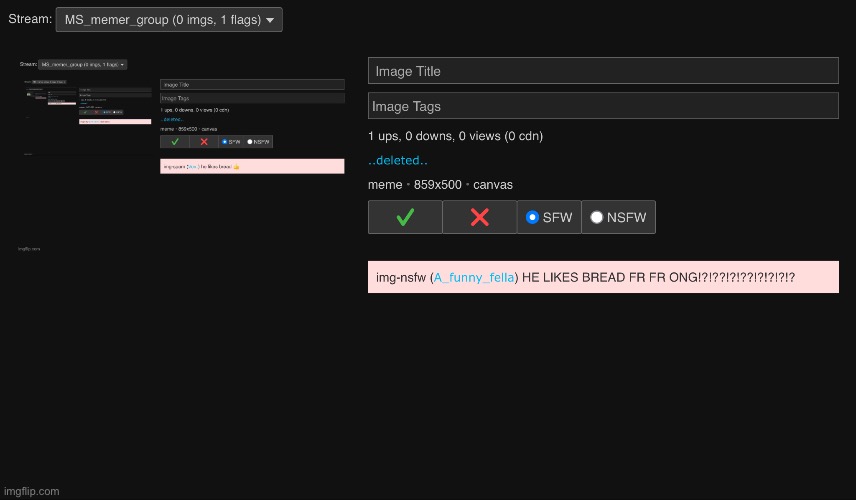Image resolution: width=856 pixels, height=500 pixels.
Task: Open the A_funny_fella profile link
Action: pos(474,277)
